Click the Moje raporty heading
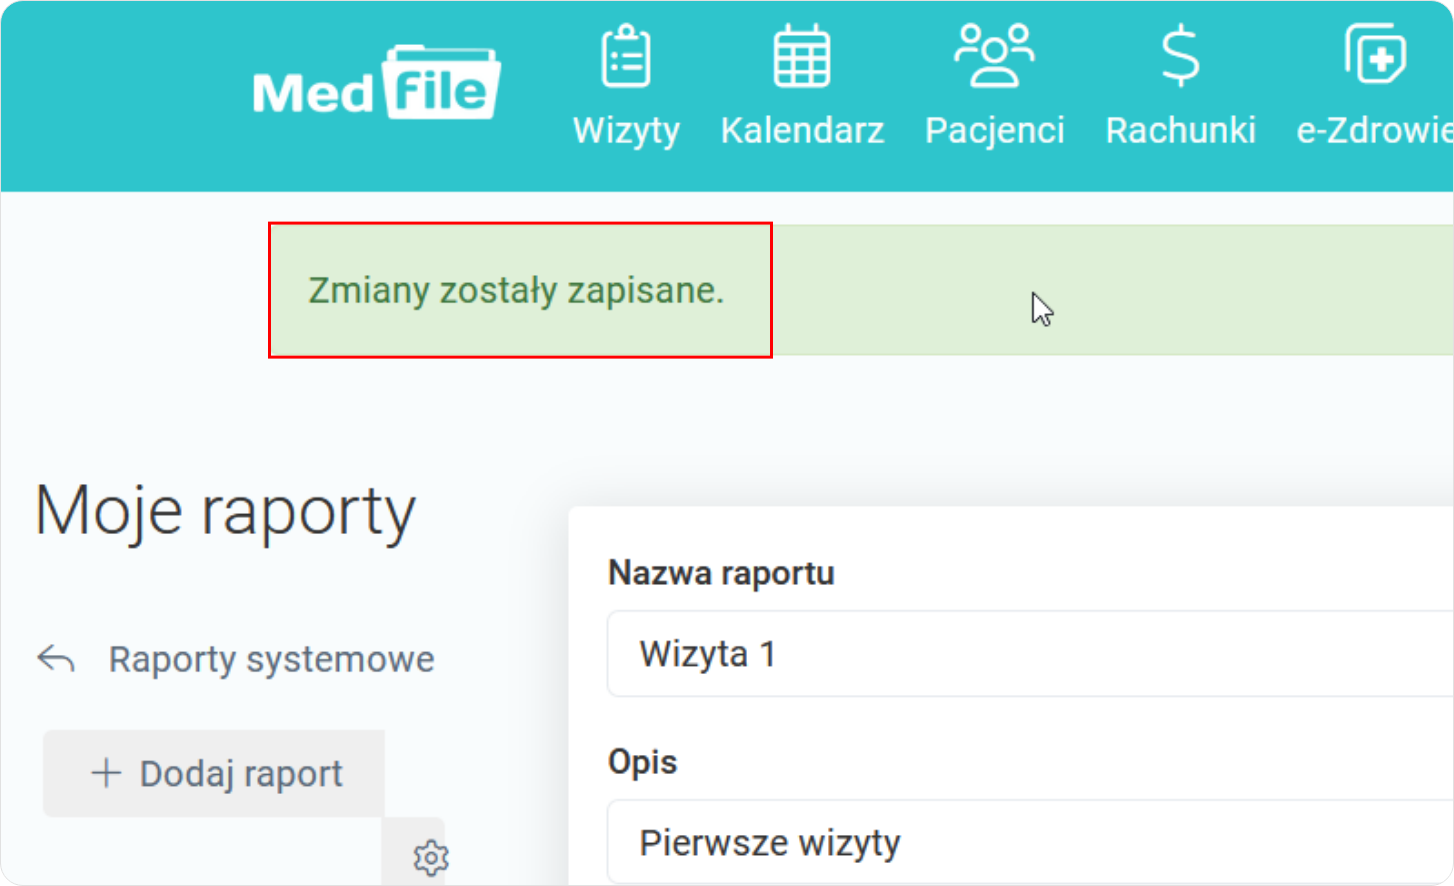The image size is (1454, 886). tap(225, 512)
